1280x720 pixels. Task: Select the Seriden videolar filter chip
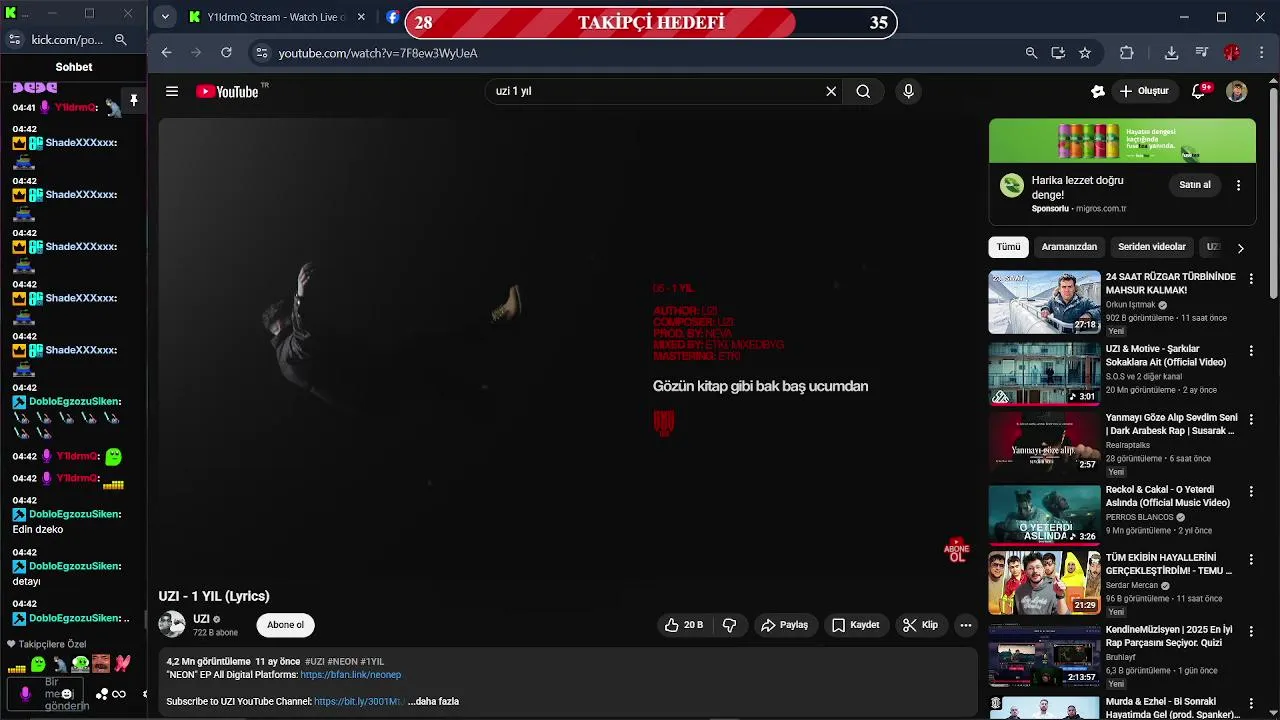(x=1152, y=247)
